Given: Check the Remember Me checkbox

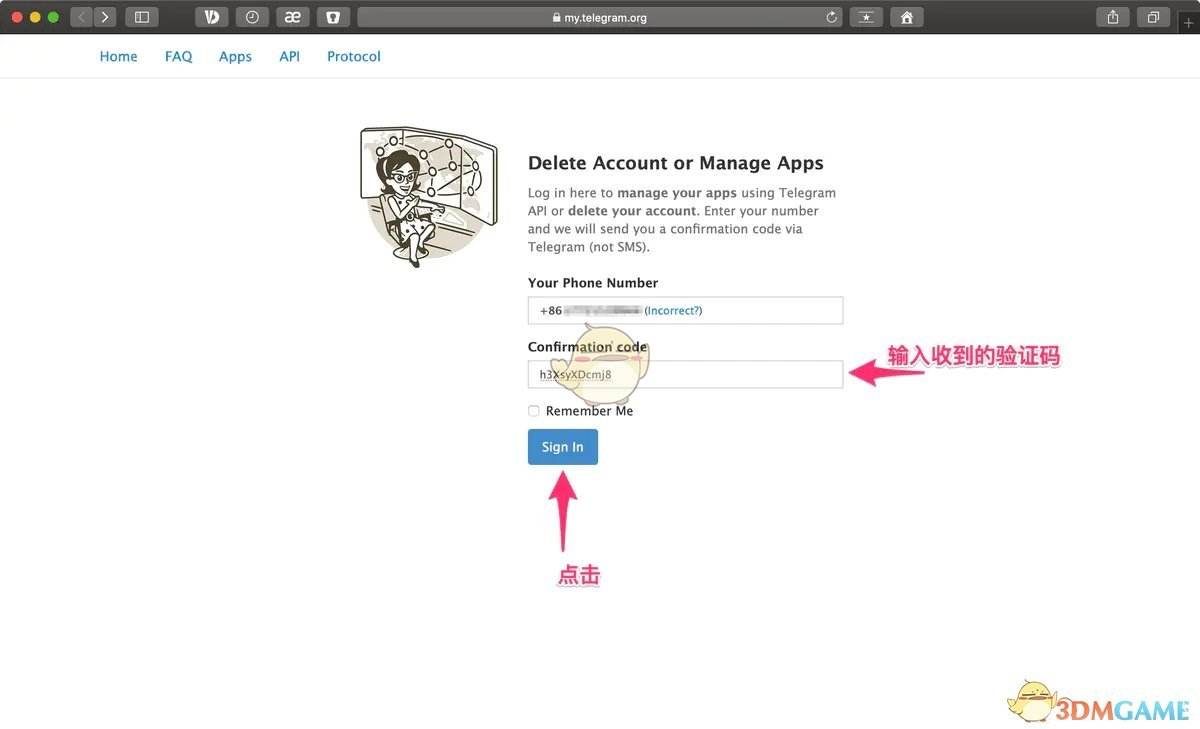Looking at the screenshot, I should point(534,411).
